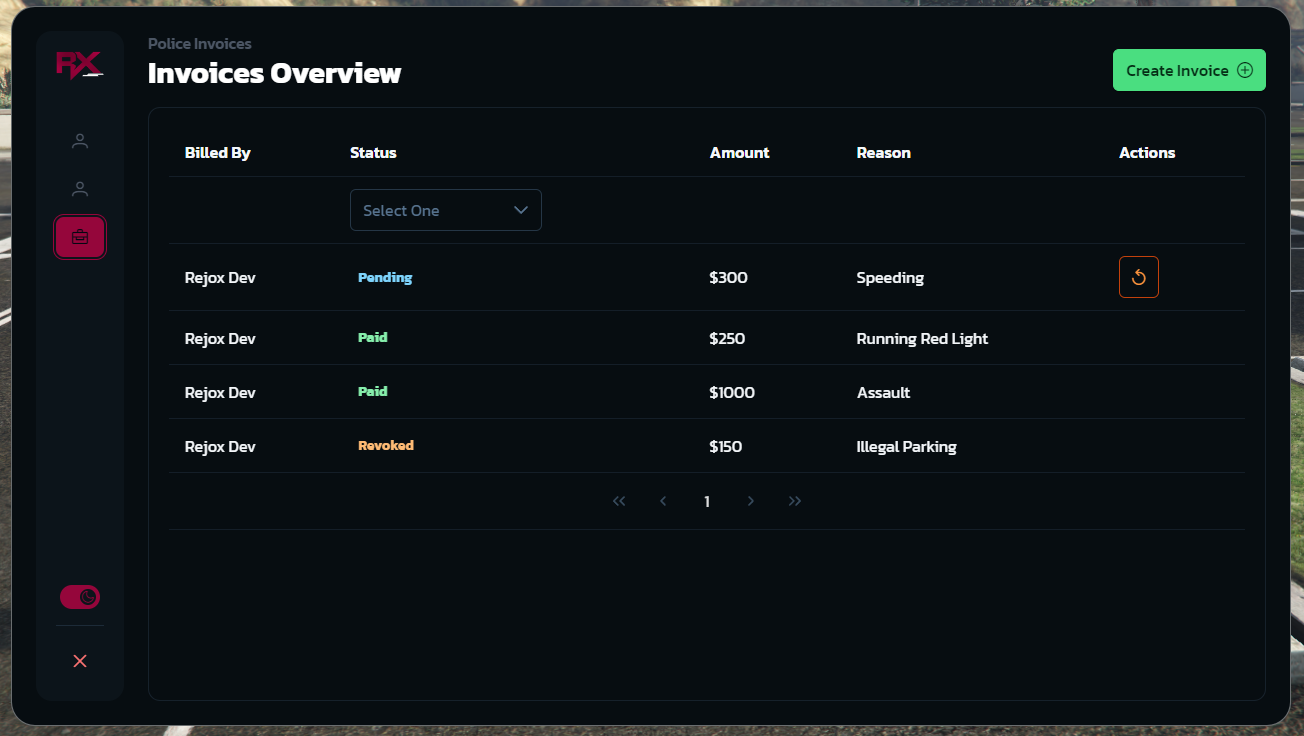Image resolution: width=1304 pixels, height=736 pixels.
Task: Expand the status dropdown via its chevron arrow
Action: [x=520, y=210]
